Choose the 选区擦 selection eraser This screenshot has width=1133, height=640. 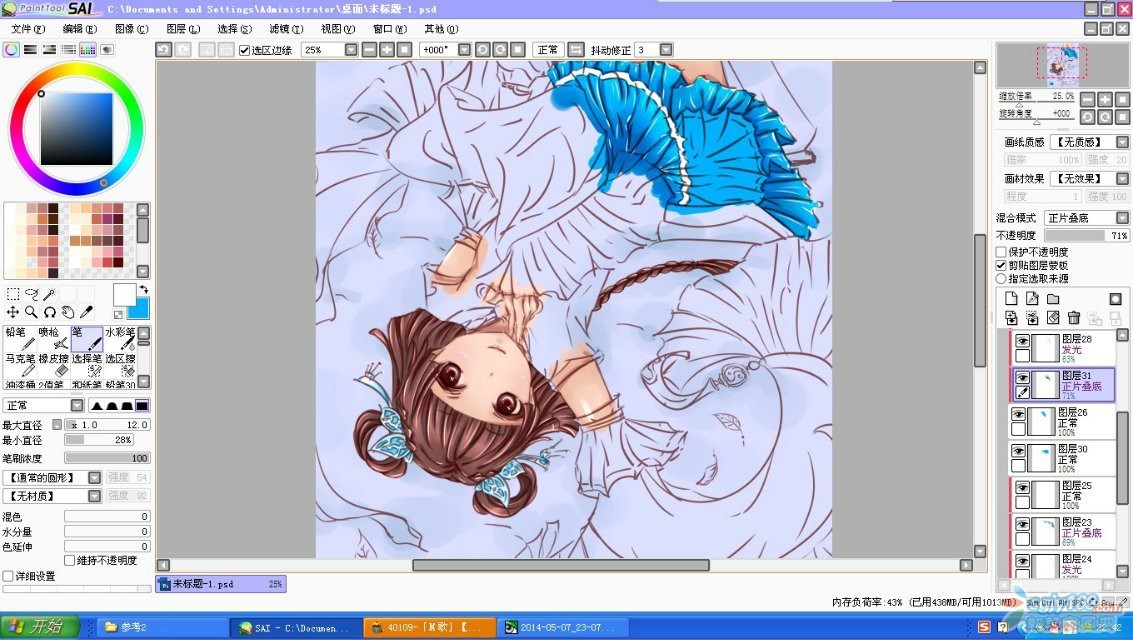coord(120,365)
